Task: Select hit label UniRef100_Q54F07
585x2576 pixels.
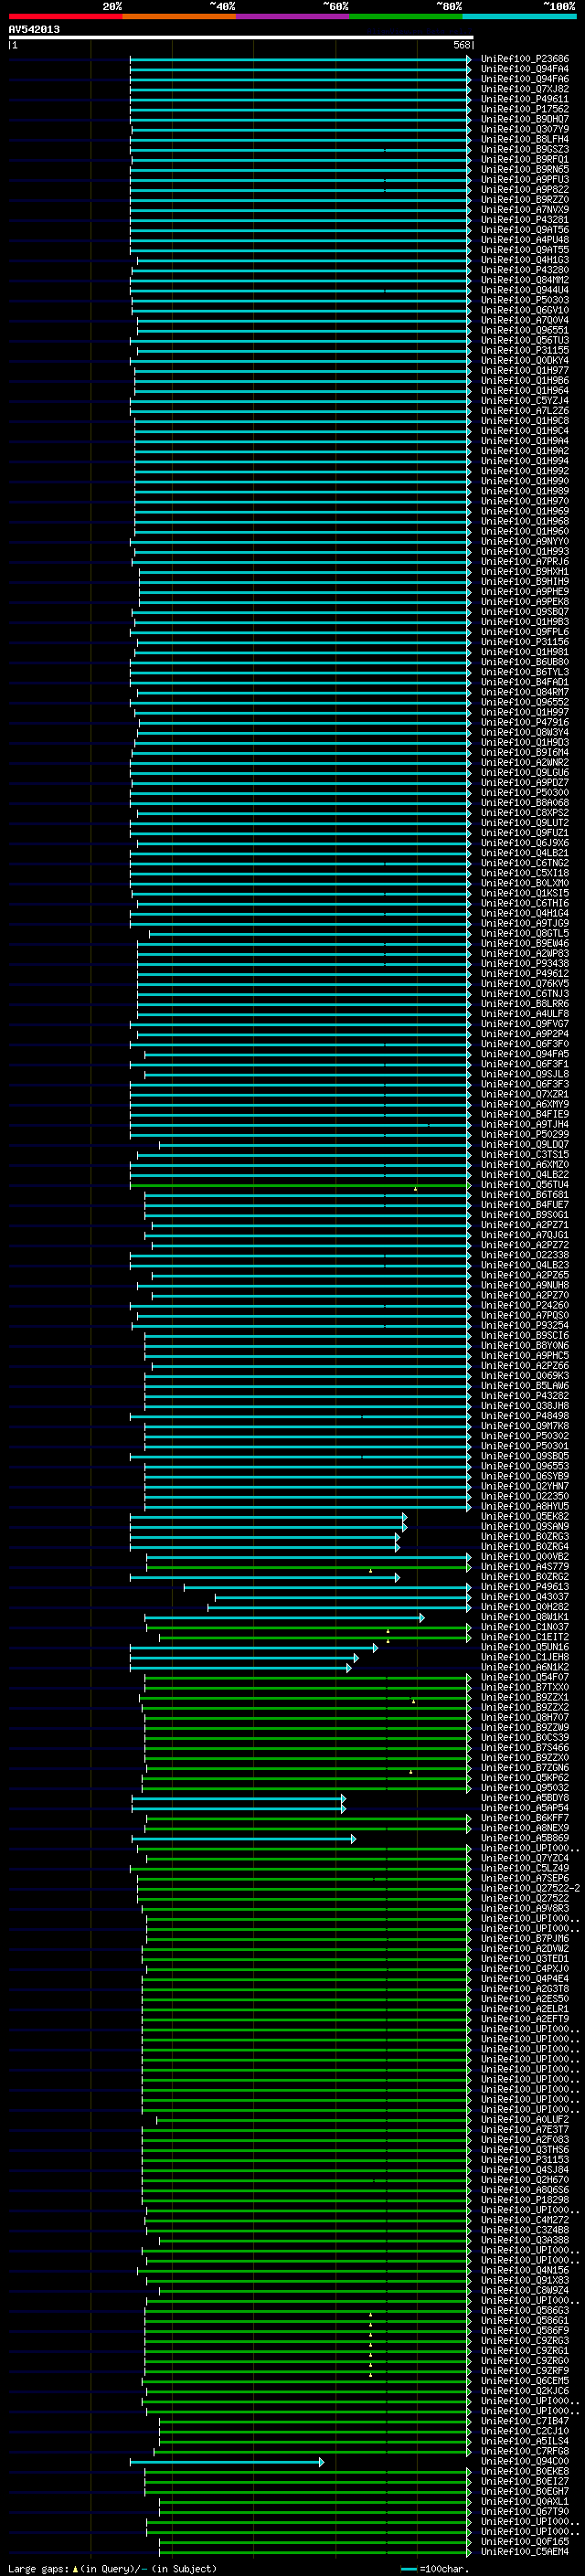Action: tap(525, 1677)
